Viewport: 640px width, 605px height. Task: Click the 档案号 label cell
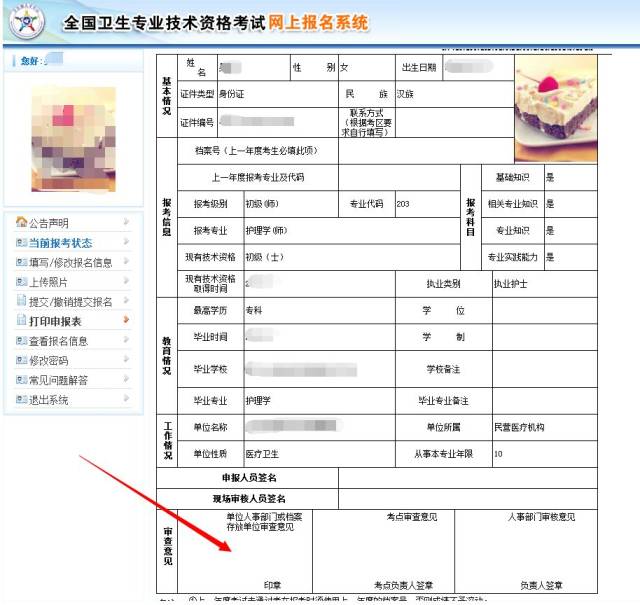click(x=258, y=151)
